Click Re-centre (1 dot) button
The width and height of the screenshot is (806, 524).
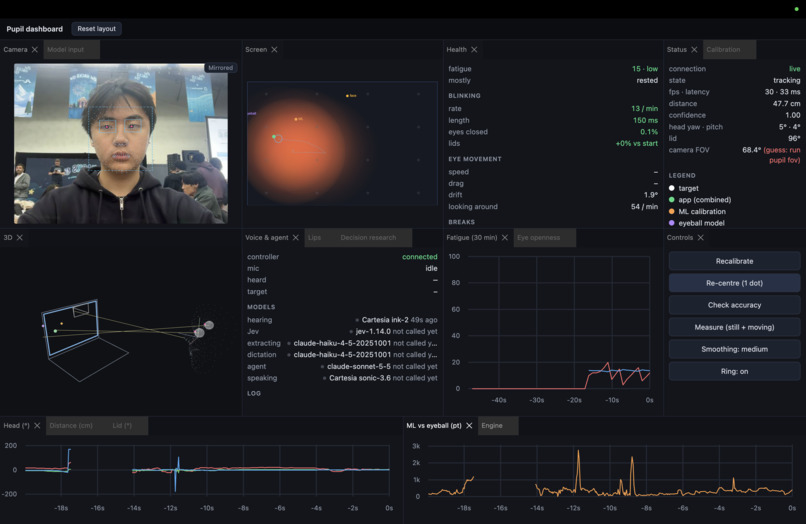[x=734, y=283]
